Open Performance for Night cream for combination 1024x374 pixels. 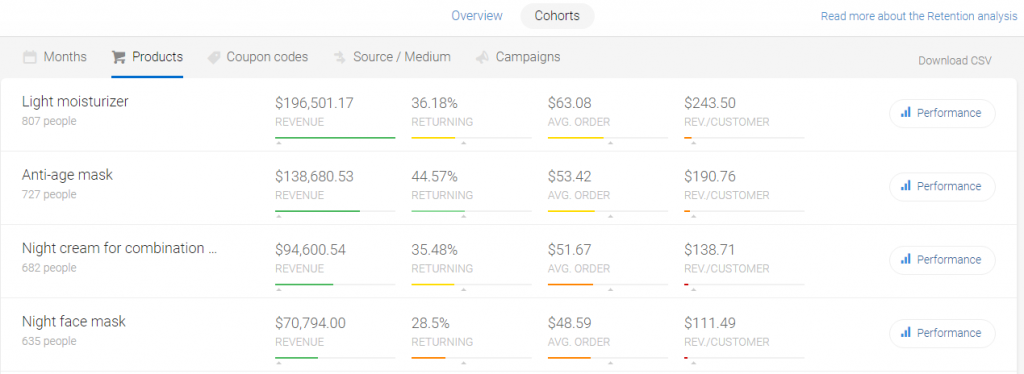(942, 259)
